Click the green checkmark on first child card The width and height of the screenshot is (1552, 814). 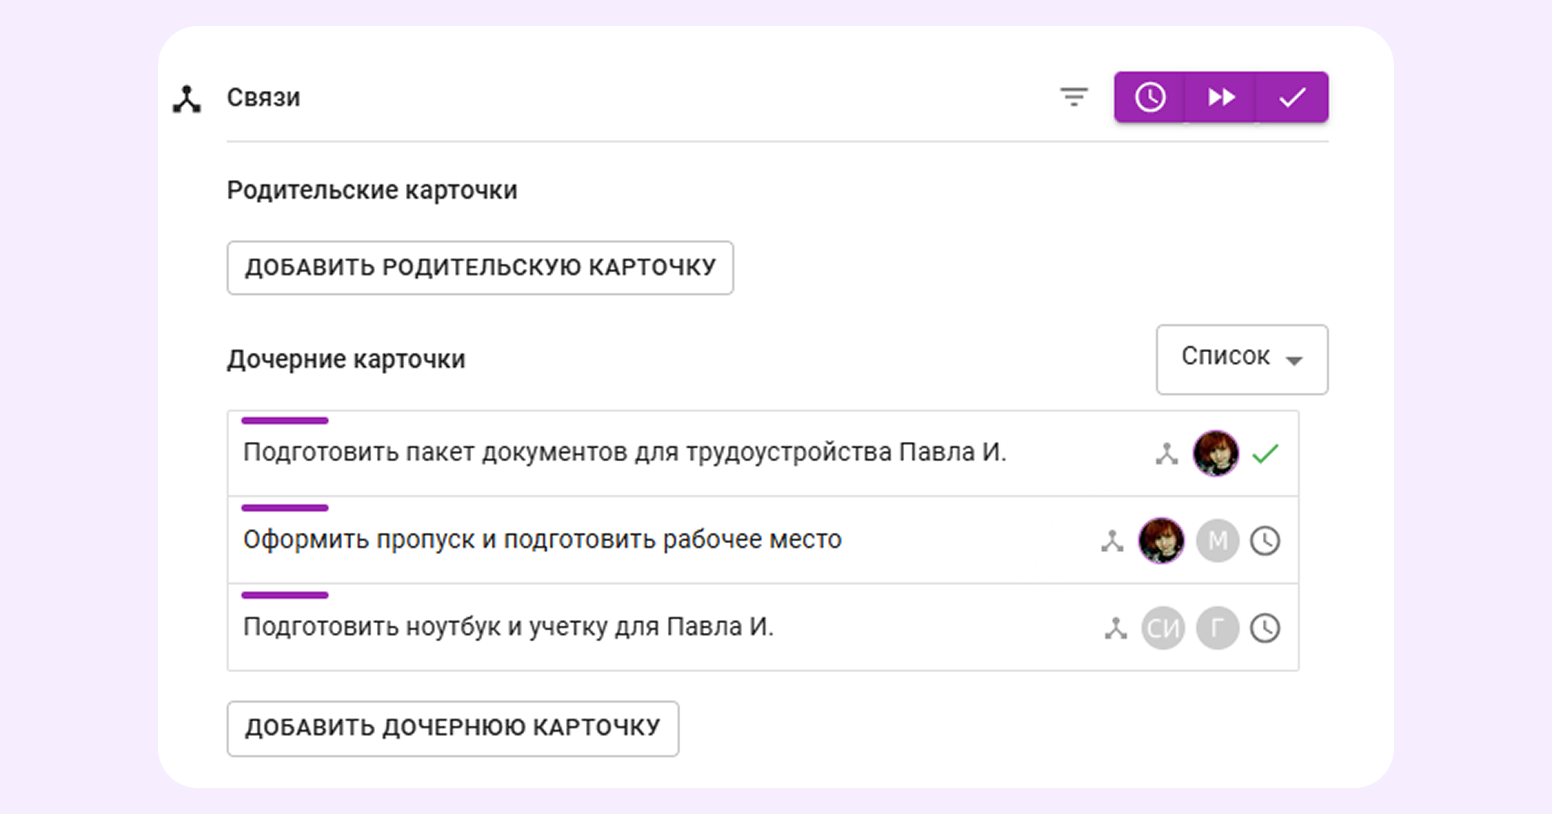1265,454
